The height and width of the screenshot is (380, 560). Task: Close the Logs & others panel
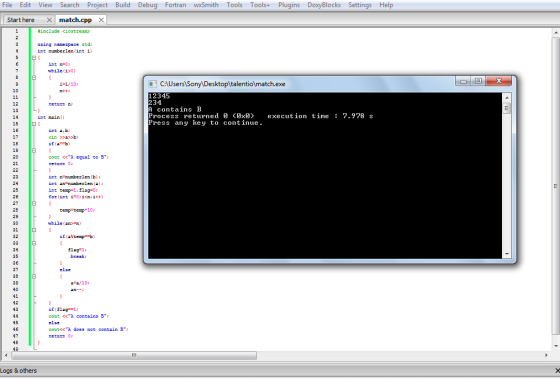coord(557,371)
